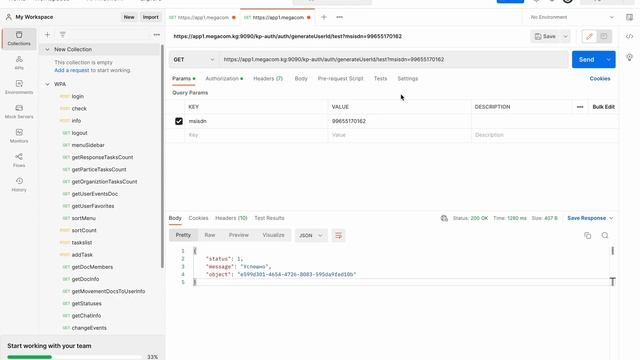Open the collections panel three-dot menu
This screenshot has height=360, width=640.
157,35
